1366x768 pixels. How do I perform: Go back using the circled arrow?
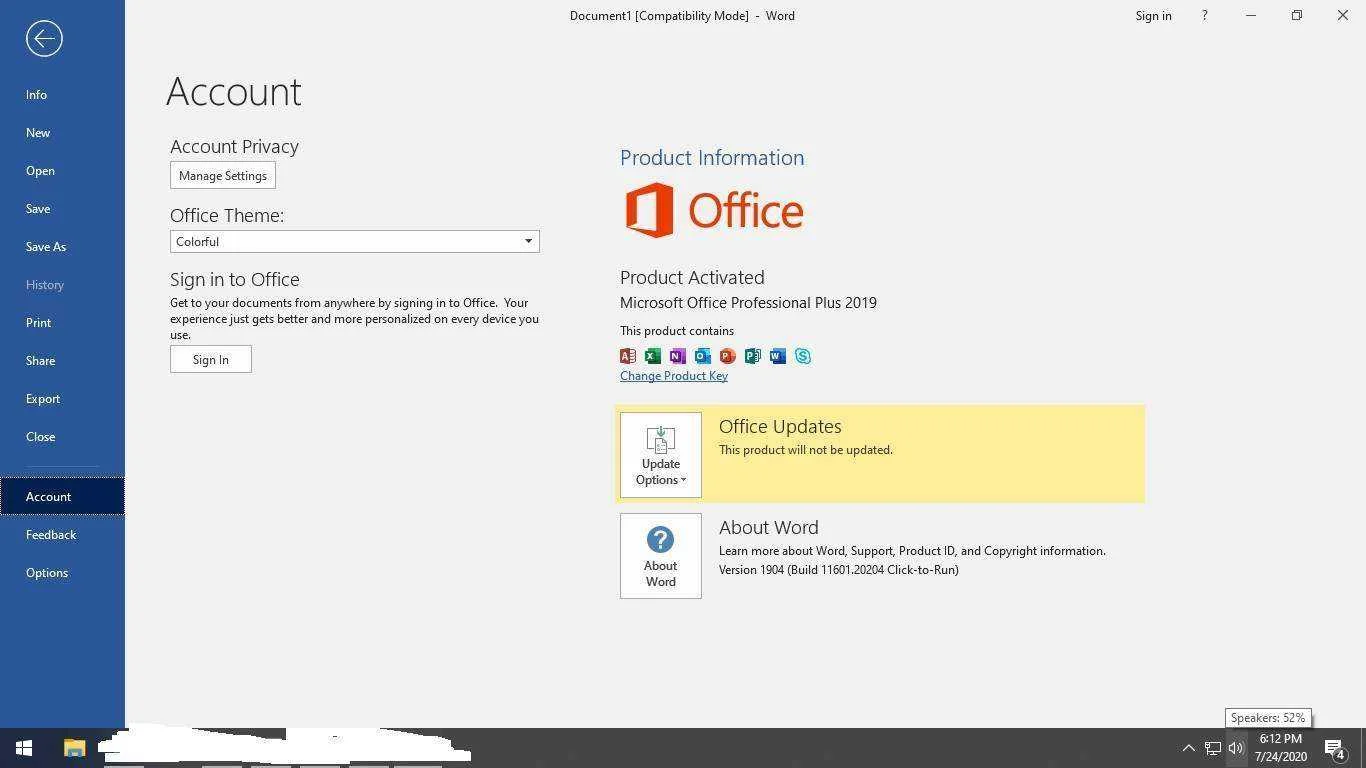click(x=44, y=39)
